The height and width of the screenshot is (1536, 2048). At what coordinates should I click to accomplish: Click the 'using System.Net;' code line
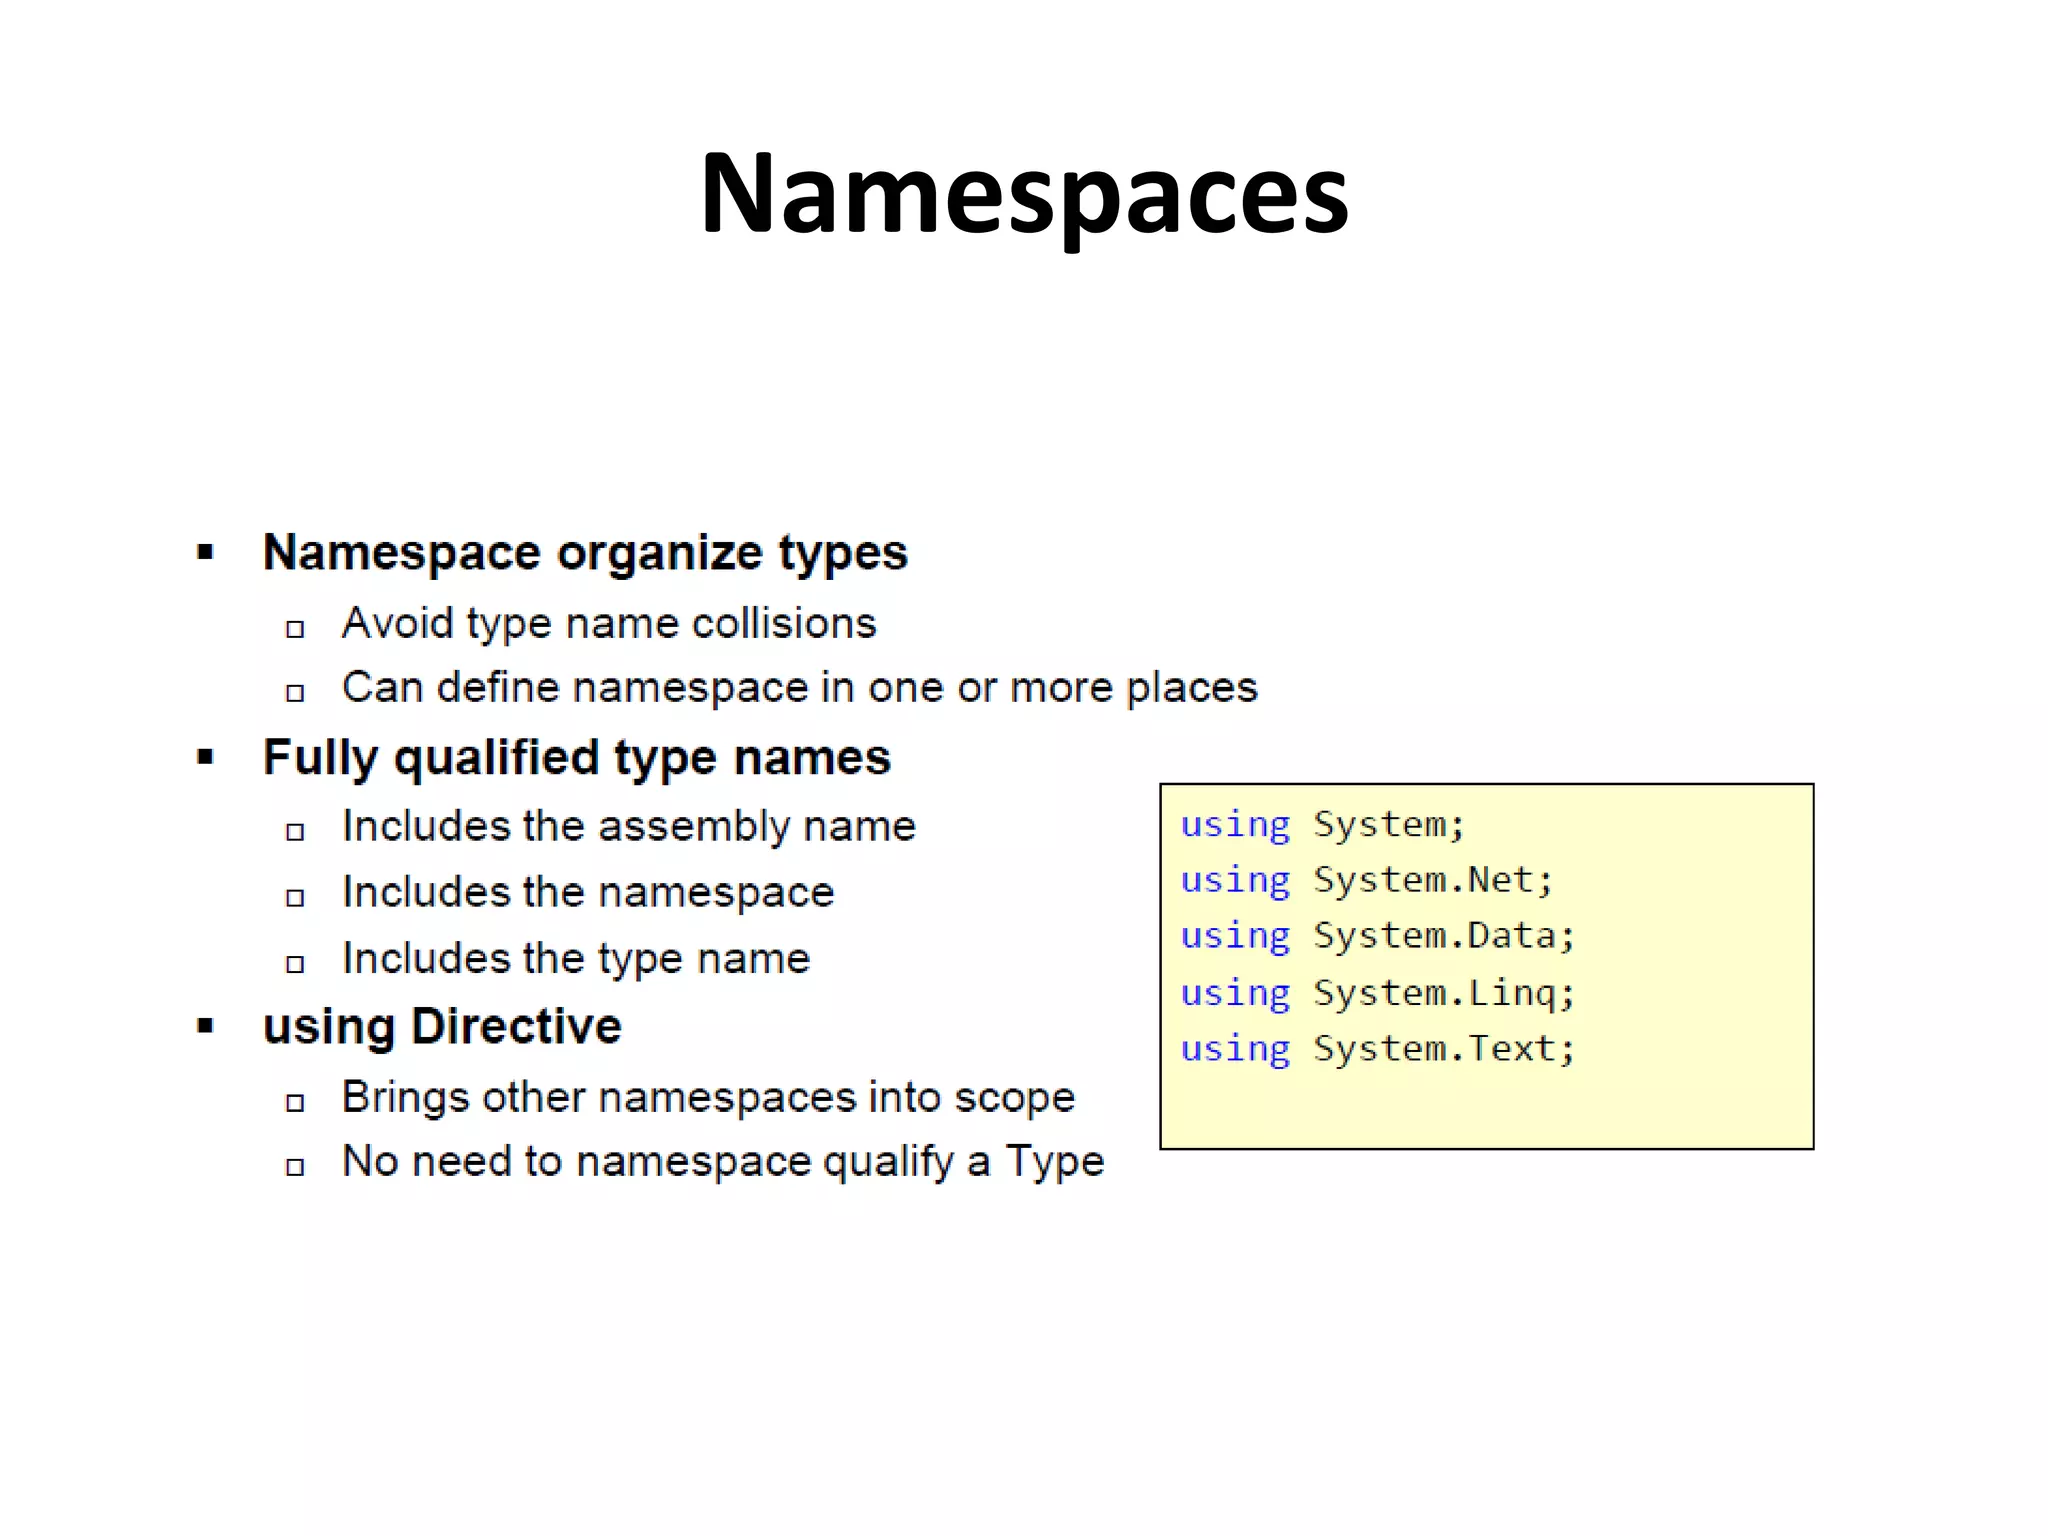pyautogui.click(x=1367, y=880)
